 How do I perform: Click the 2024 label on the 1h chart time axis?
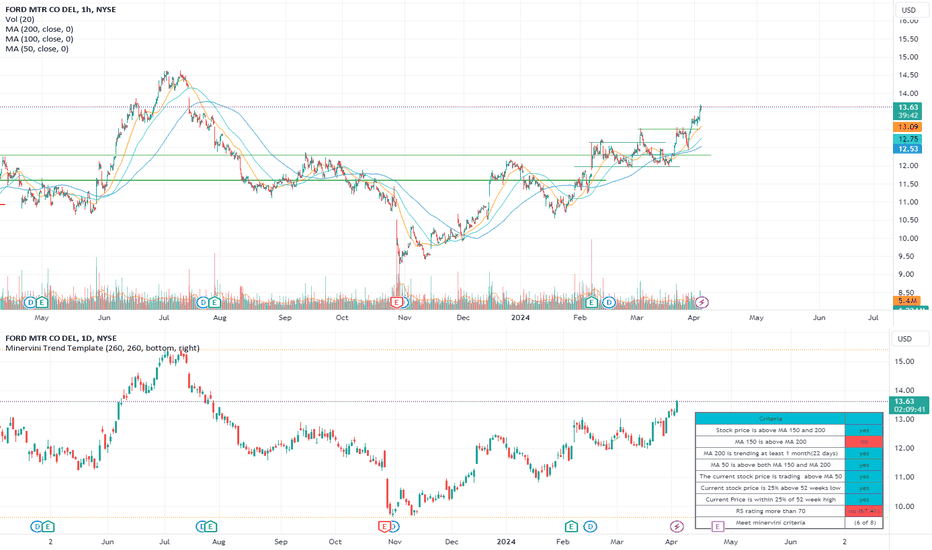[x=520, y=318]
